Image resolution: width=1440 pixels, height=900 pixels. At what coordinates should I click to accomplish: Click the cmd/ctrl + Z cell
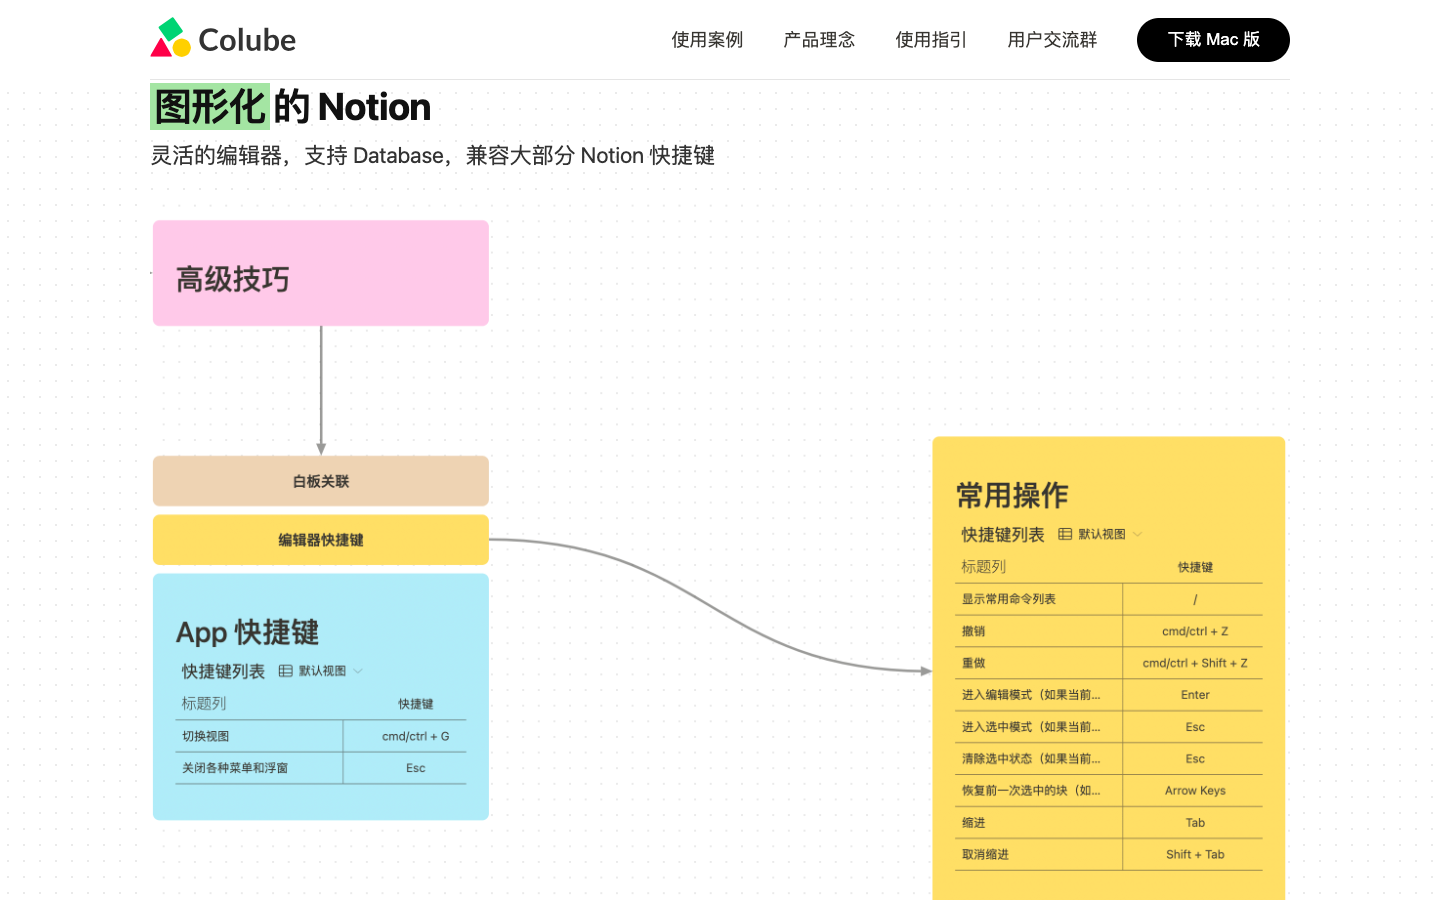(x=1195, y=631)
